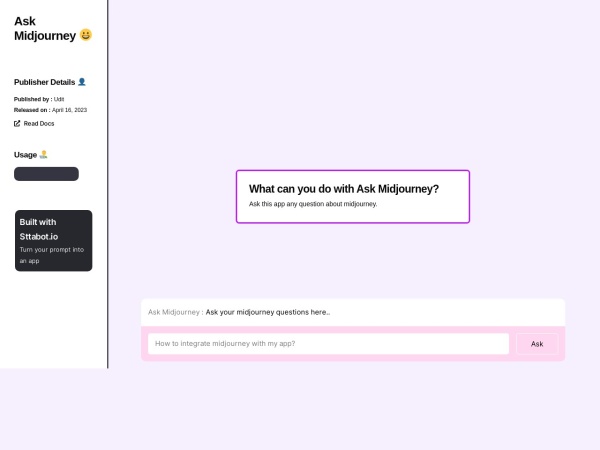Click the 'Turn your prompt into an app' tagline
The height and width of the screenshot is (450, 600).
point(52,255)
